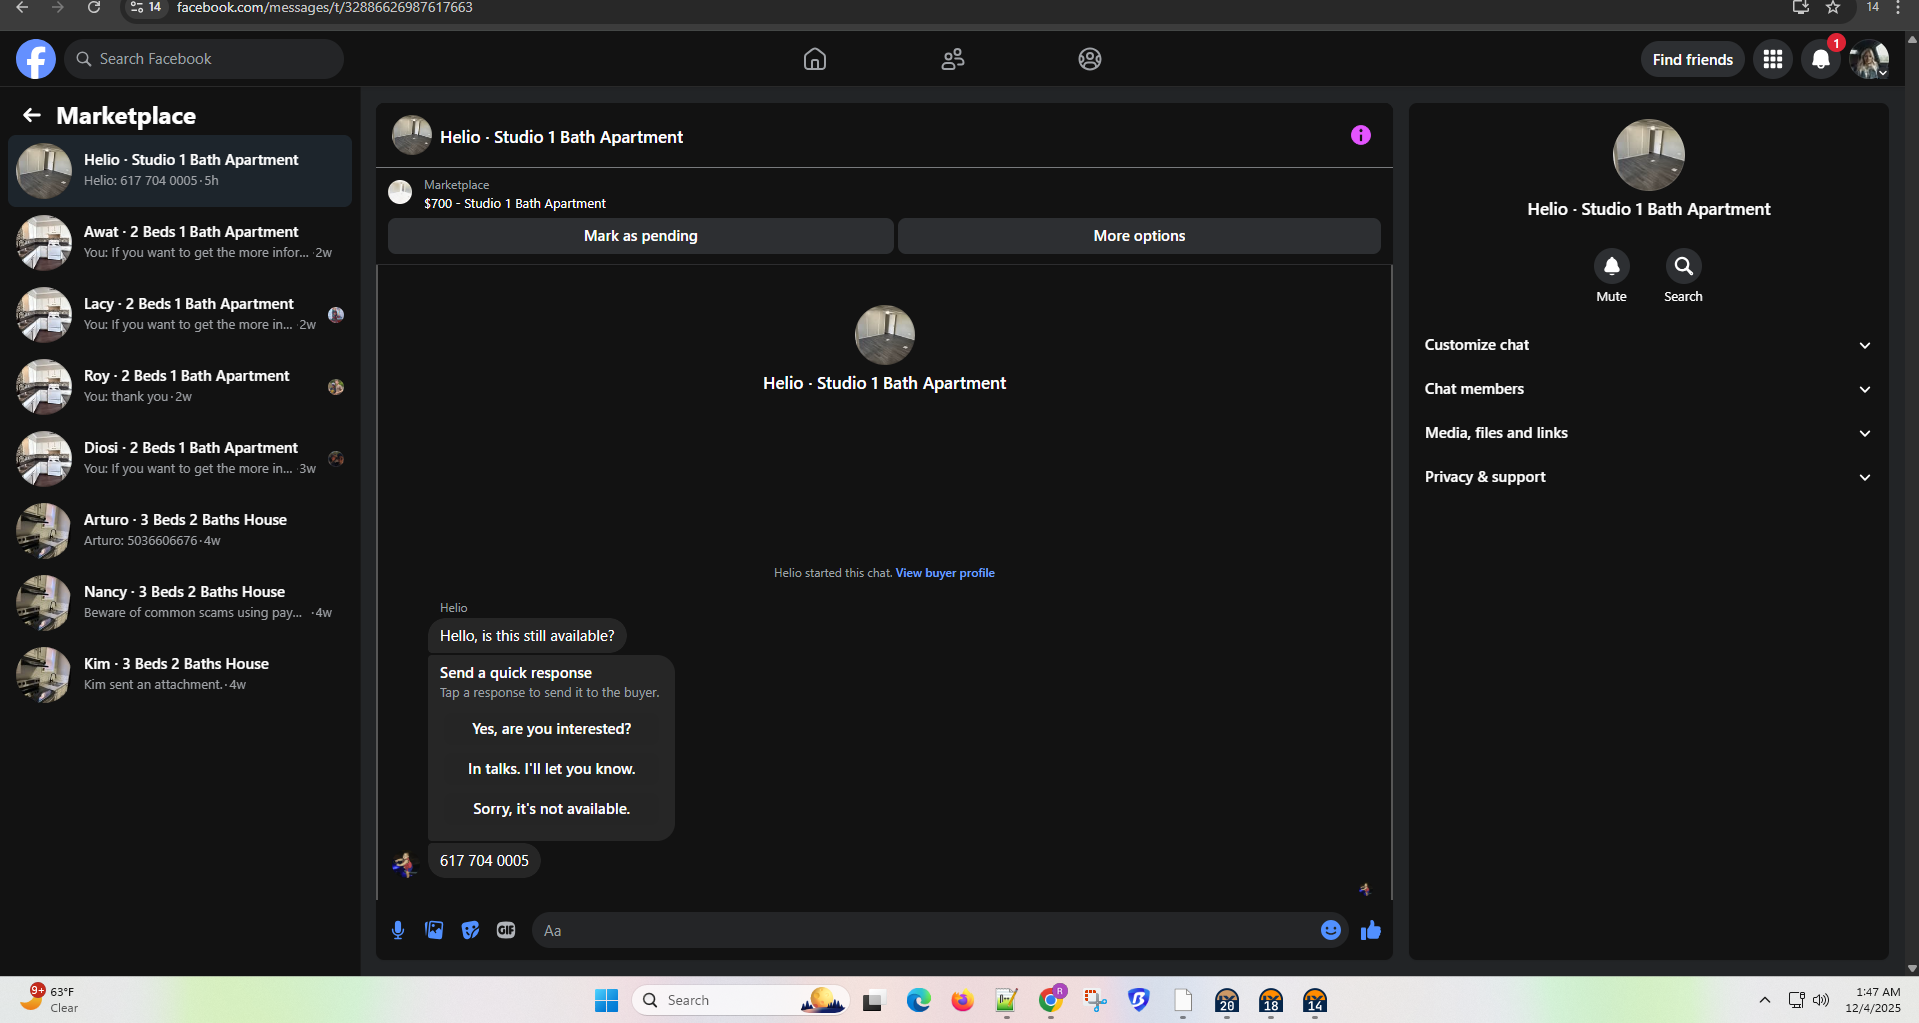Open Lacy 2 Beds 1 Bath chat

180,315
